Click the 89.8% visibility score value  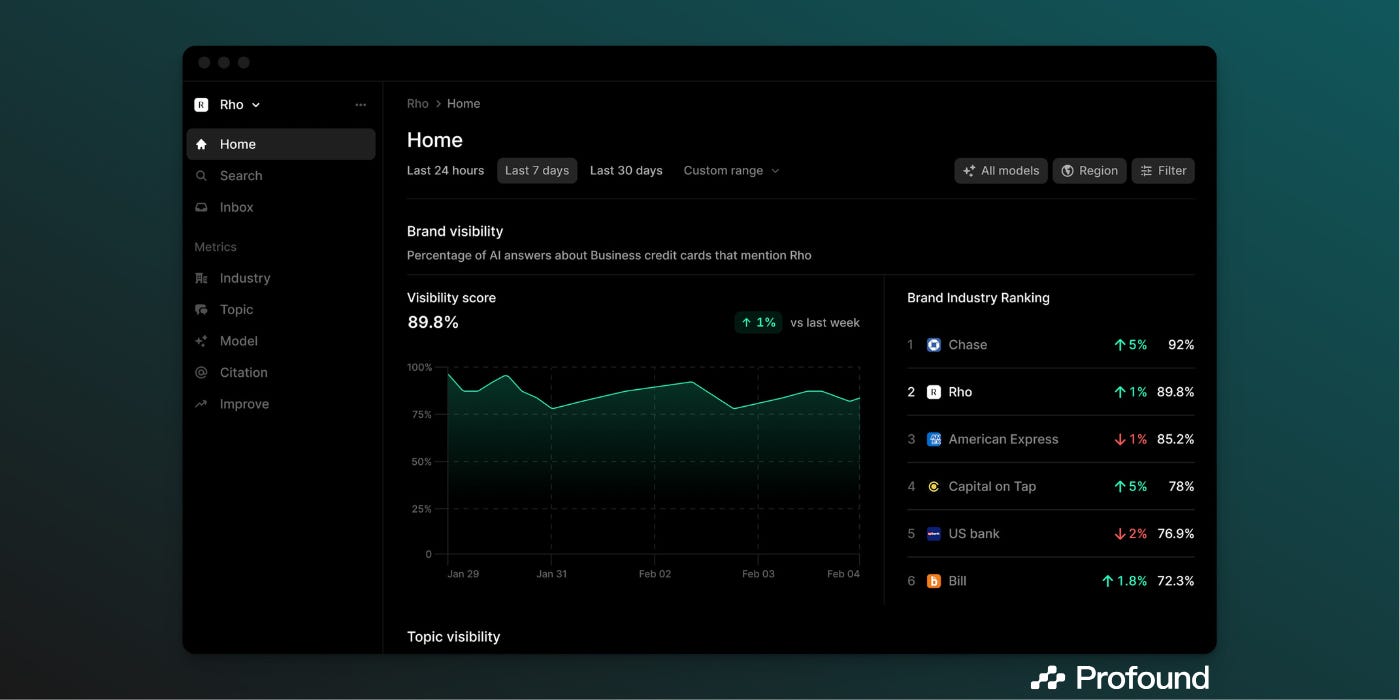[433, 322]
